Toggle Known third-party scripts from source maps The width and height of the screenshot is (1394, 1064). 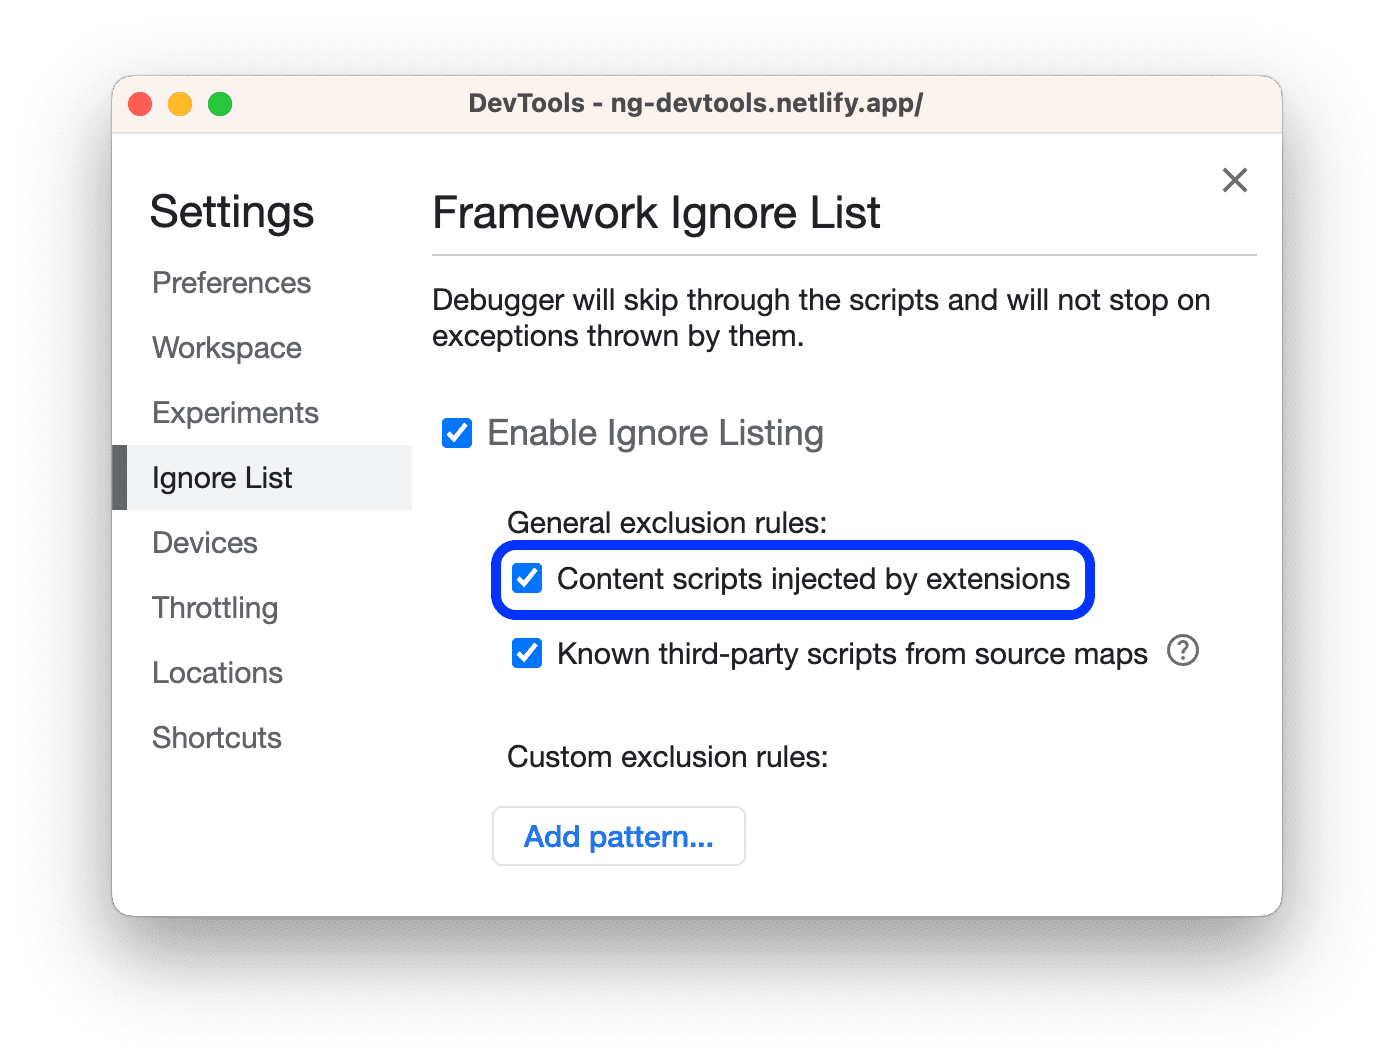pyautogui.click(x=527, y=653)
